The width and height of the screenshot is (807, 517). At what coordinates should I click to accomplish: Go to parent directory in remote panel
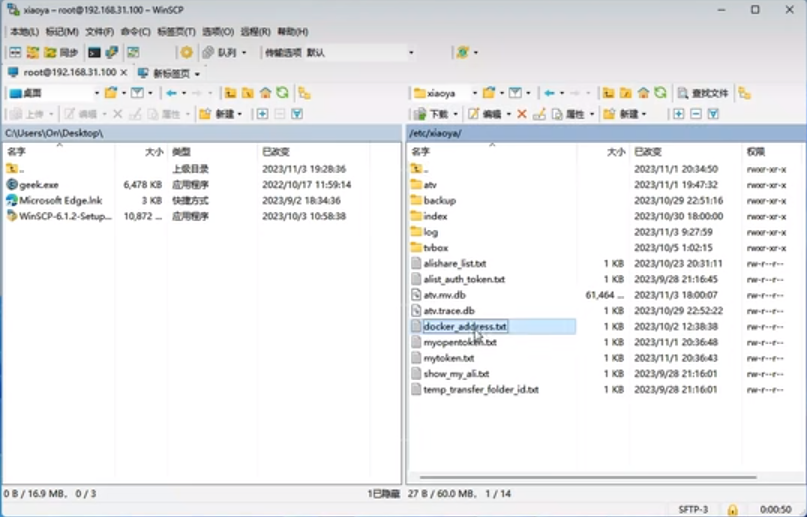608,93
